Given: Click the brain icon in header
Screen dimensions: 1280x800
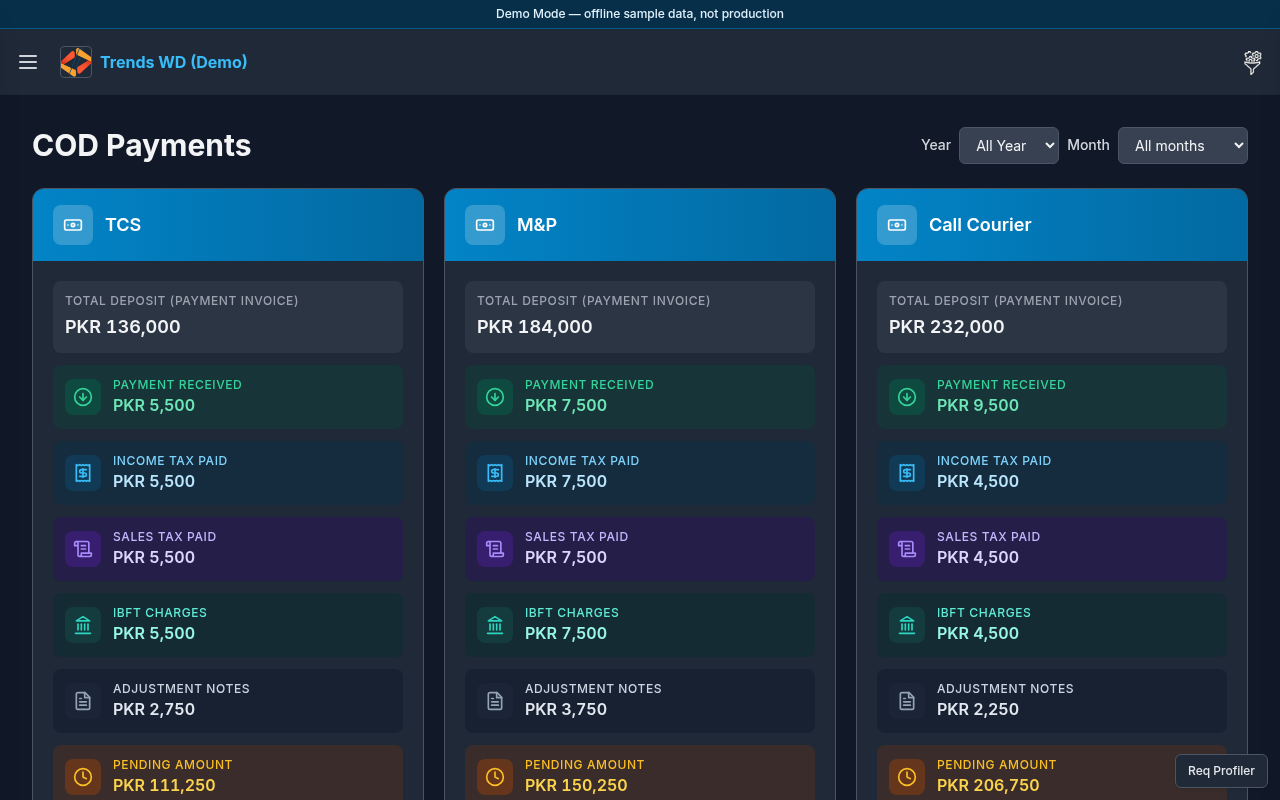Looking at the screenshot, I should 1252,62.
